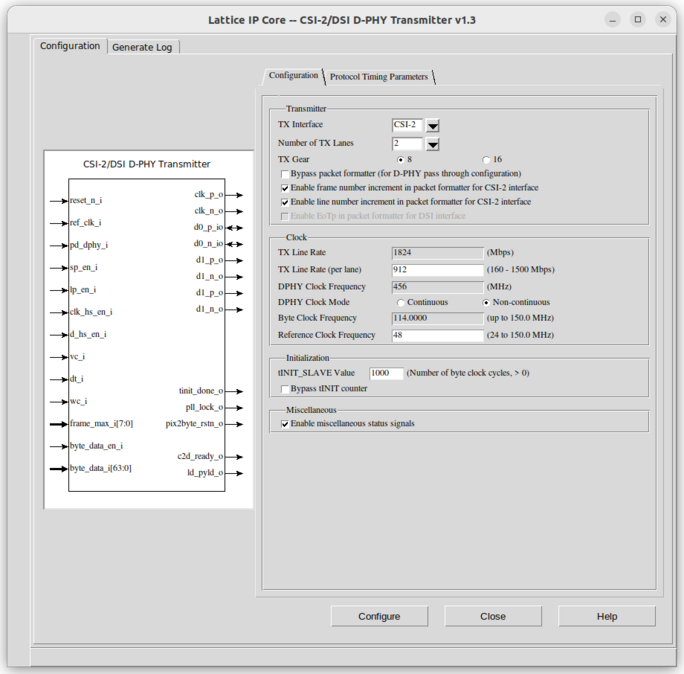The width and height of the screenshot is (684, 674).
Task: Open the Protocol Timing Parameters tab
Action: pyautogui.click(x=379, y=77)
